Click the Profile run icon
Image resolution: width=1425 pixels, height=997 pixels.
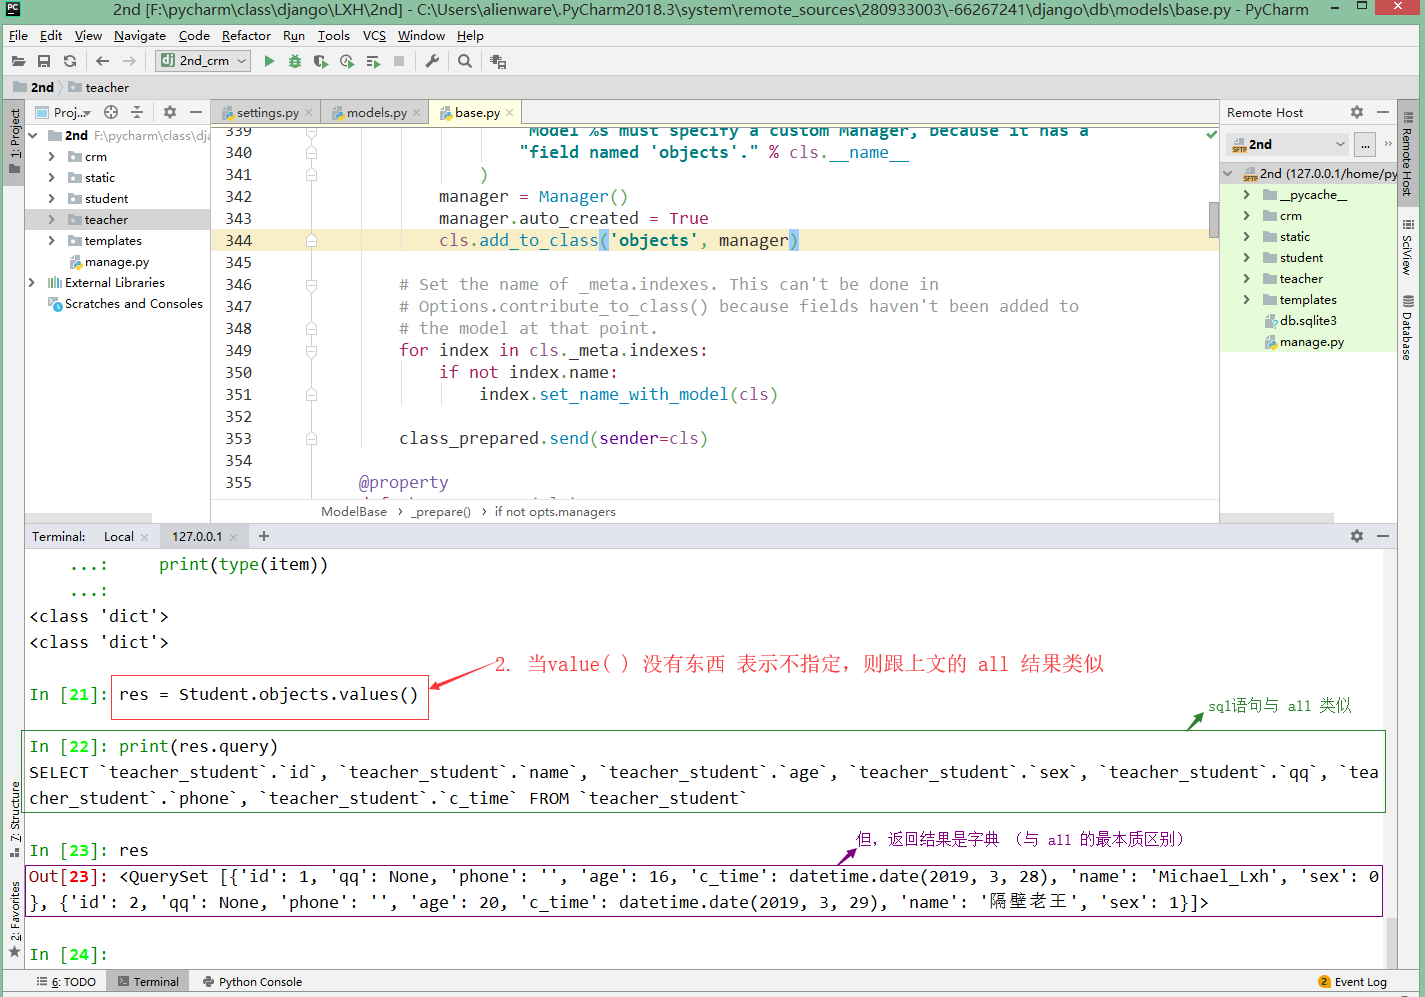click(347, 62)
